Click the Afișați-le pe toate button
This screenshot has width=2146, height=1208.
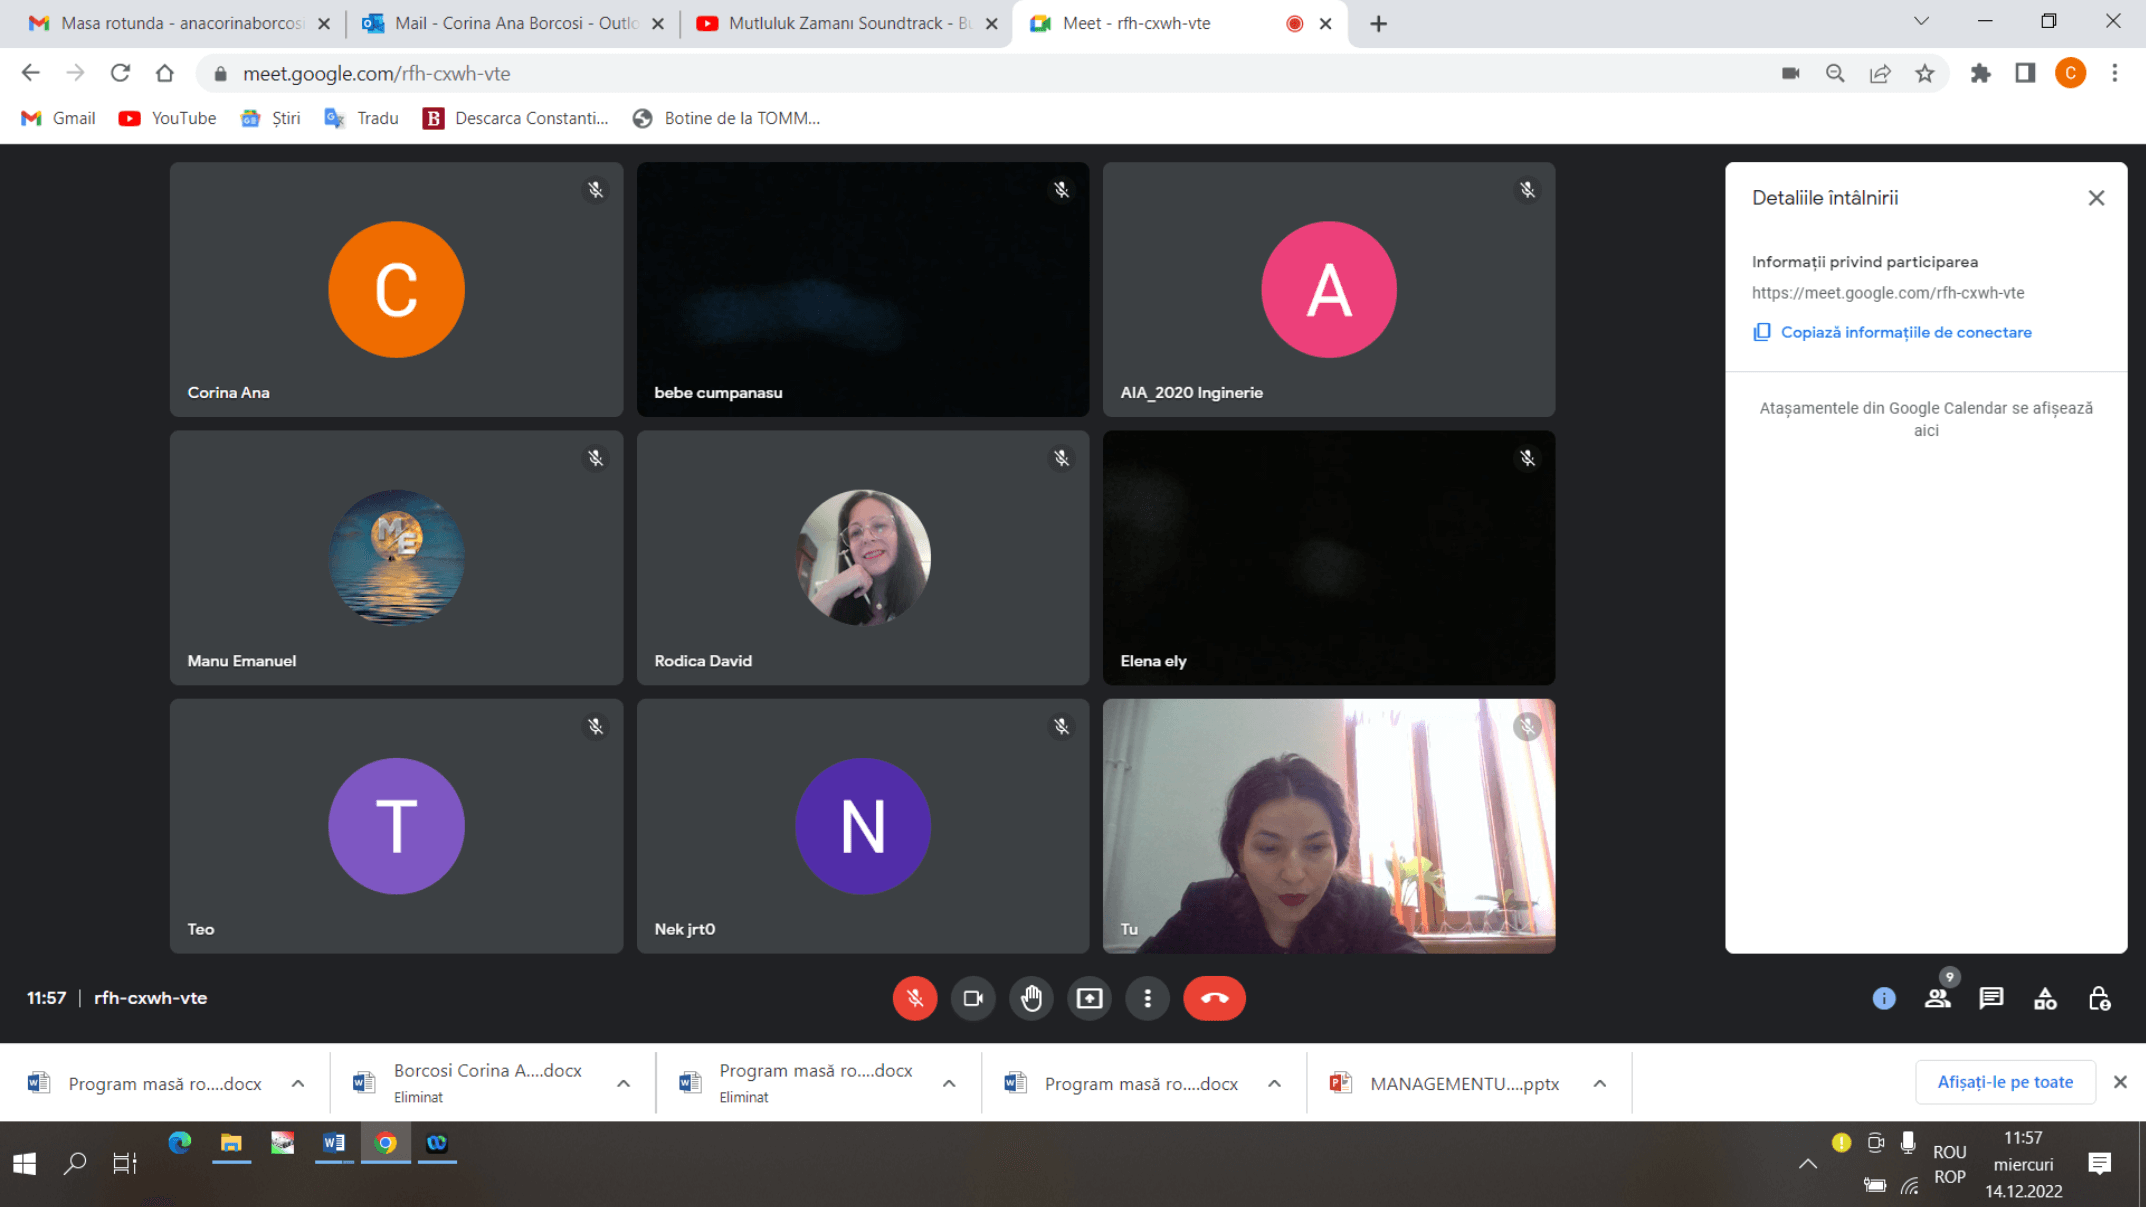[x=2004, y=1082]
